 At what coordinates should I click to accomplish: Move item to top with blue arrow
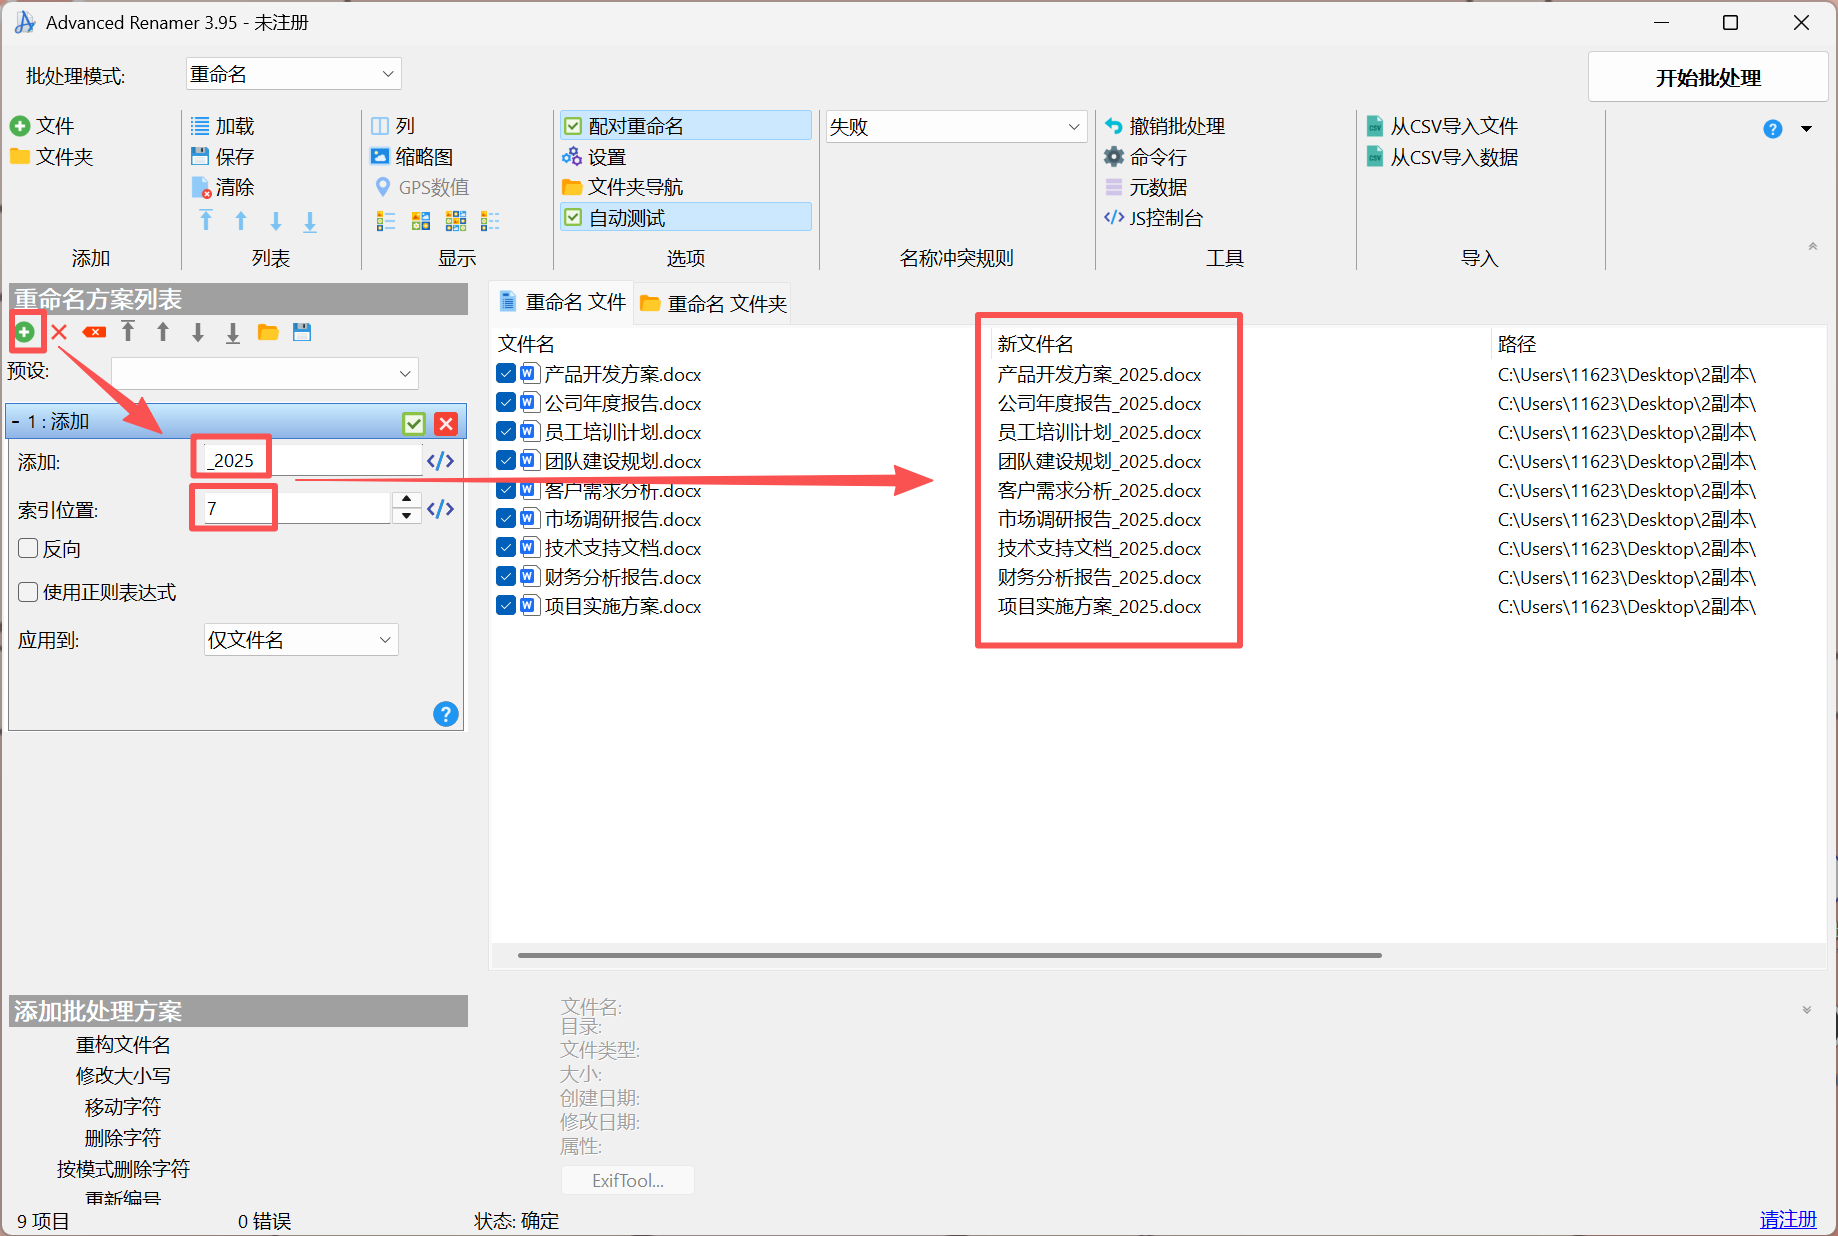[x=206, y=221]
